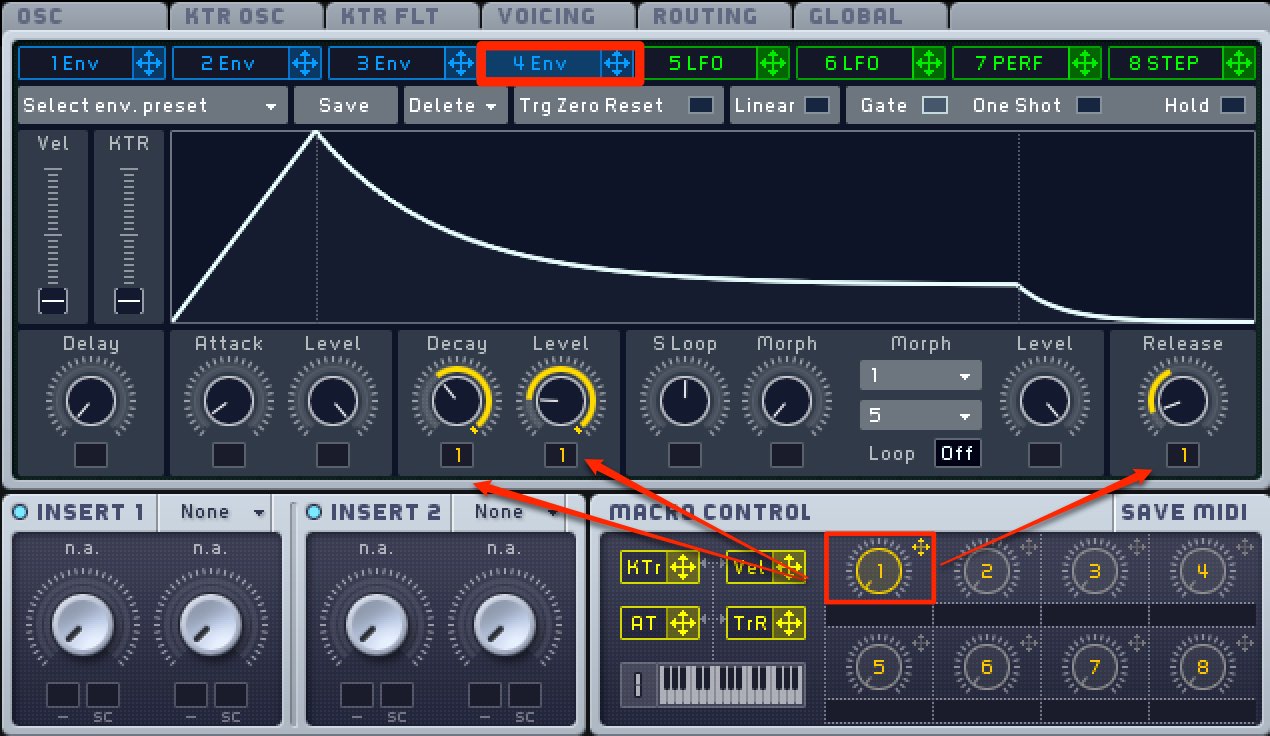The image size is (1270, 736).
Task: Open the GLOBAL tab
Action: click(x=870, y=16)
